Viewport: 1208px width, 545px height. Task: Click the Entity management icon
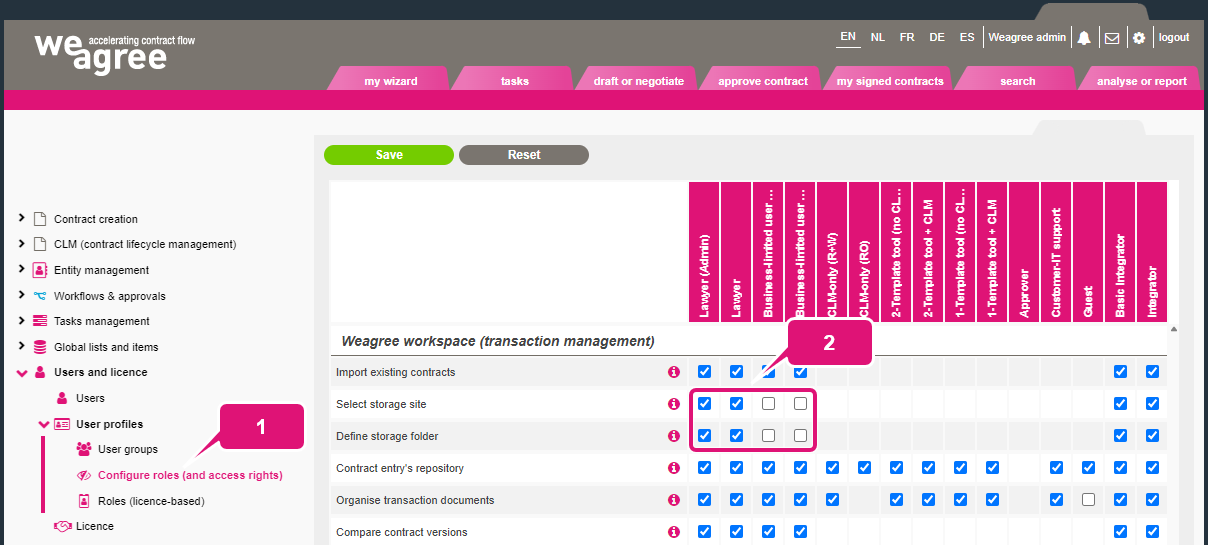tap(40, 270)
